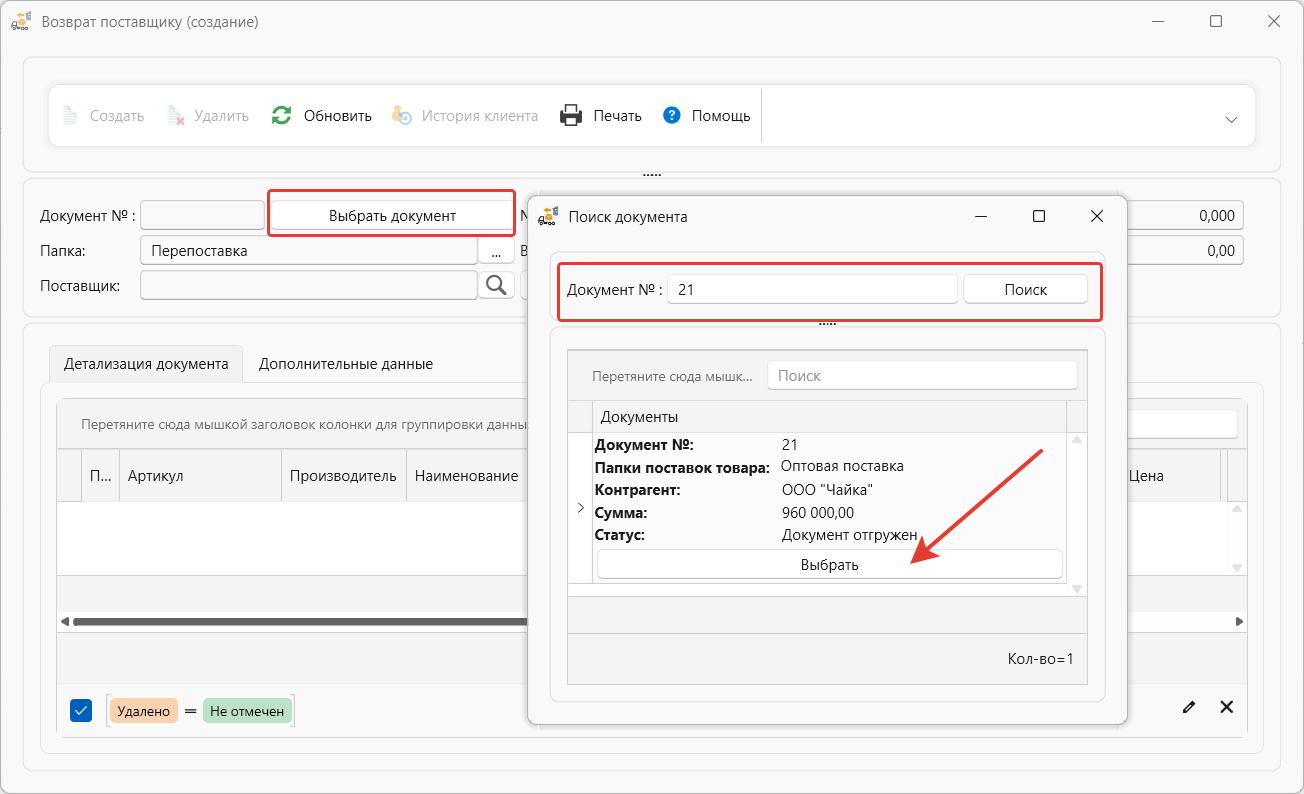Click the Не отмечен filter value
1304x794 pixels.
click(x=247, y=711)
